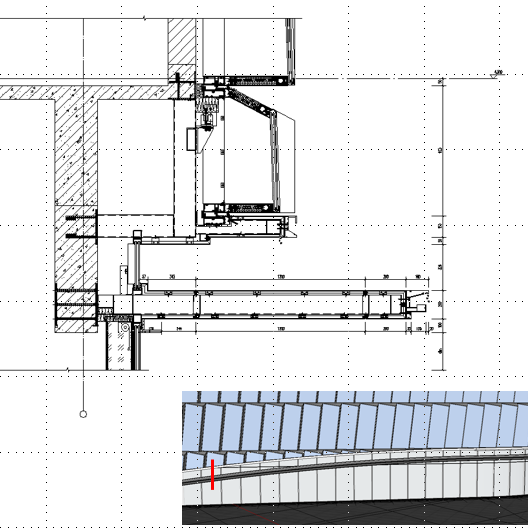Select the vertical glass pane at top right

[x=290, y=51]
